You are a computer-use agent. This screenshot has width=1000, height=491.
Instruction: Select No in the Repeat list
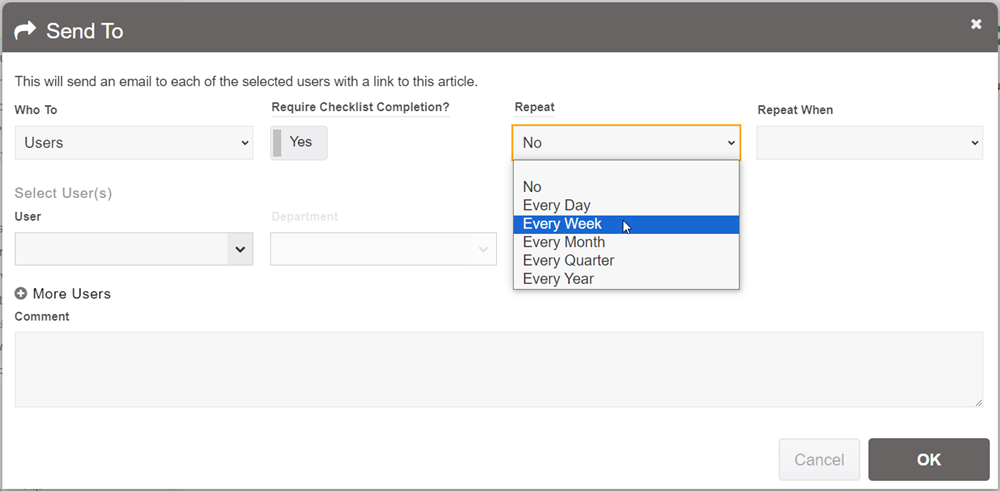click(532, 187)
